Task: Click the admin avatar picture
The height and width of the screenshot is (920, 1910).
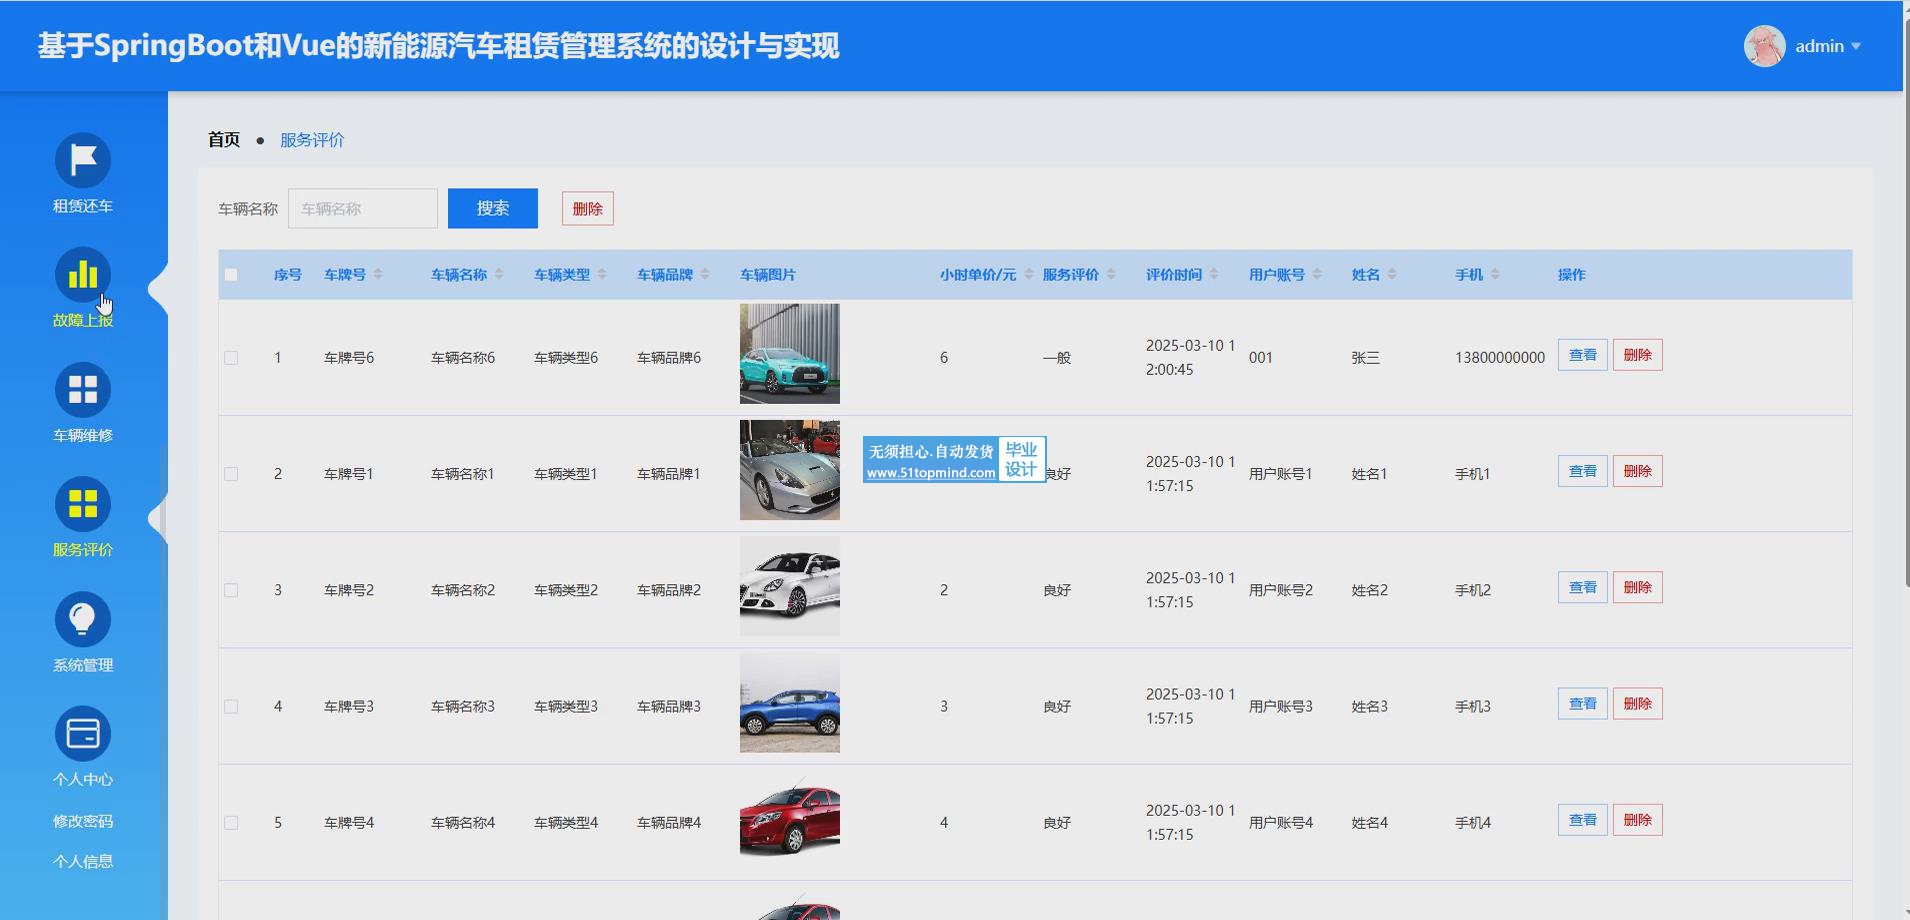Action: click(1764, 46)
